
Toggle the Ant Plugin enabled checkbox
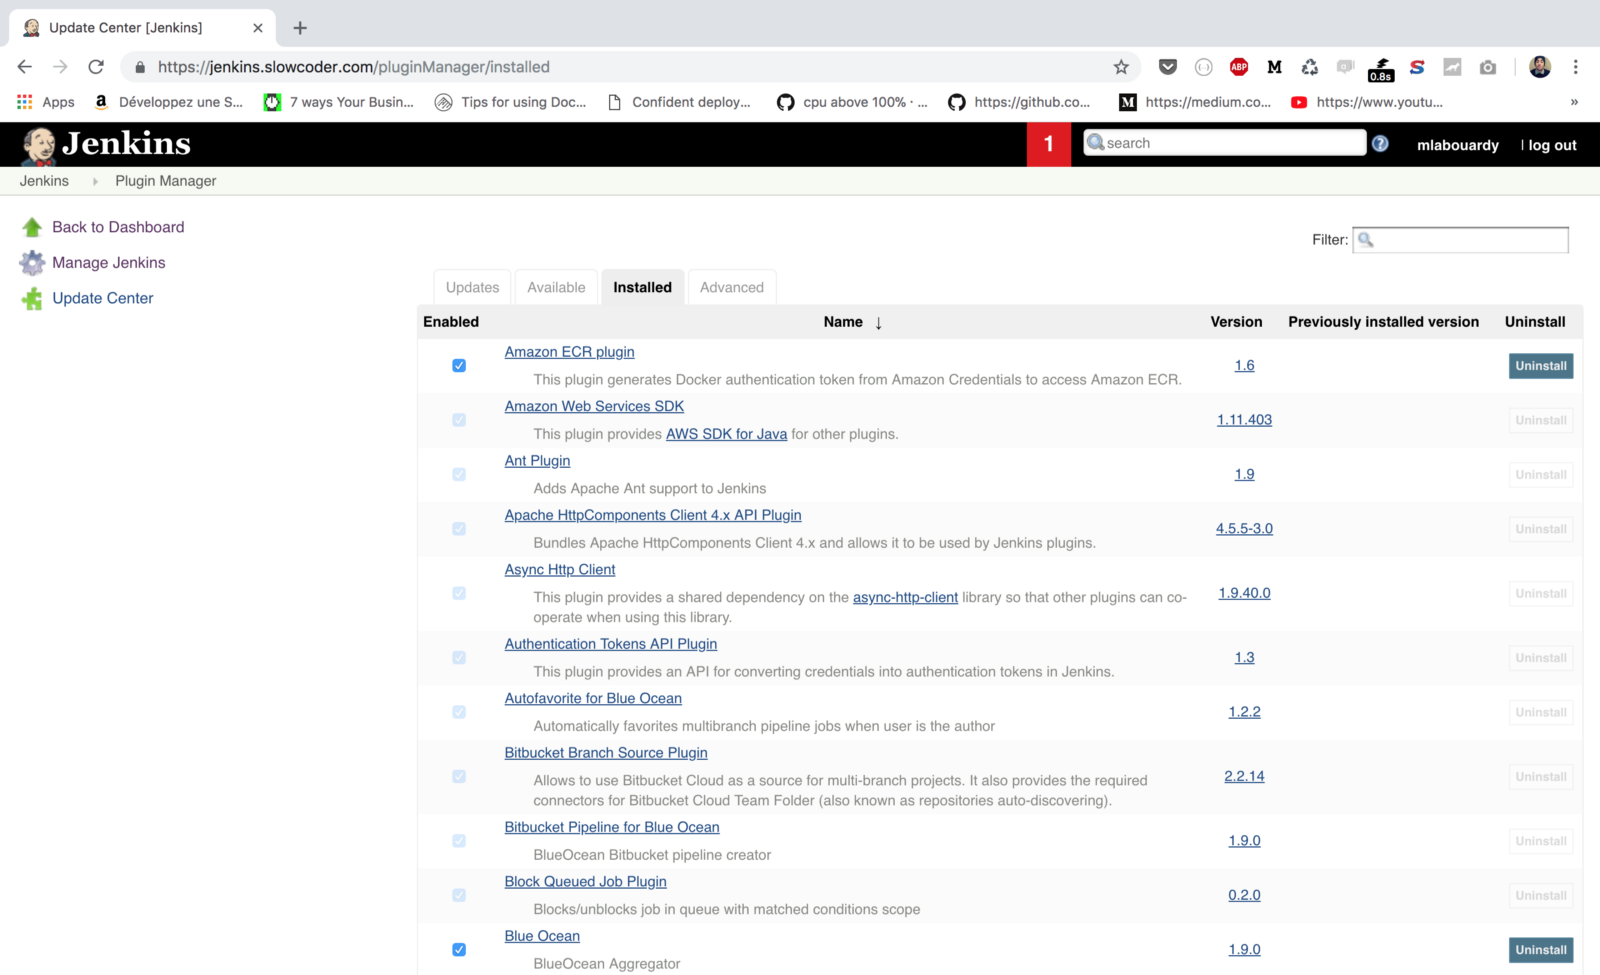(459, 475)
